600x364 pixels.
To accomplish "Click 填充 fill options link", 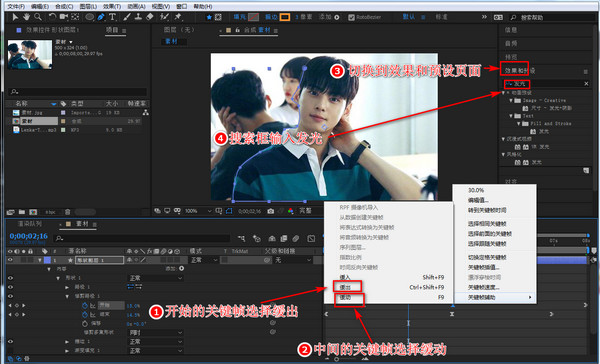I will tap(240, 17).
